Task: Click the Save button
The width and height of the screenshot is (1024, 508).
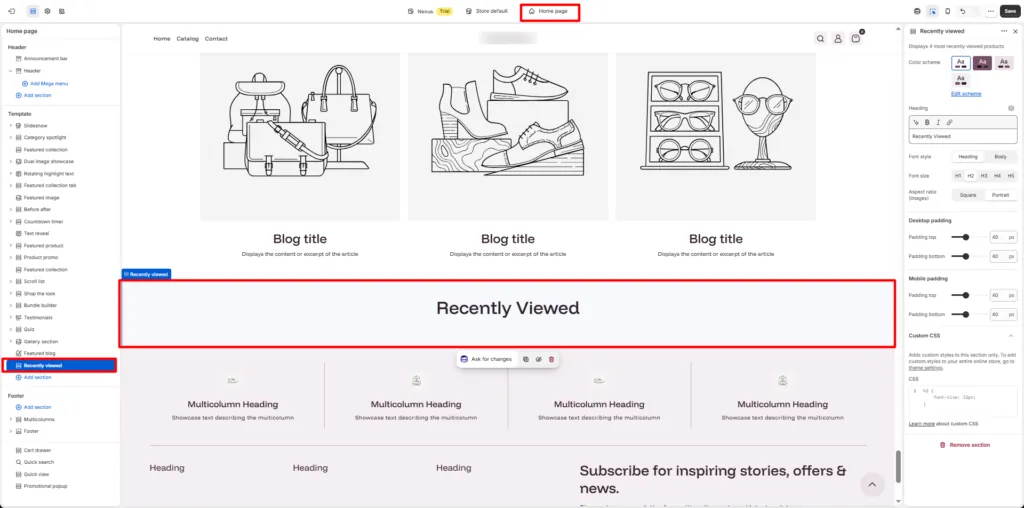Action: click(1009, 11)
